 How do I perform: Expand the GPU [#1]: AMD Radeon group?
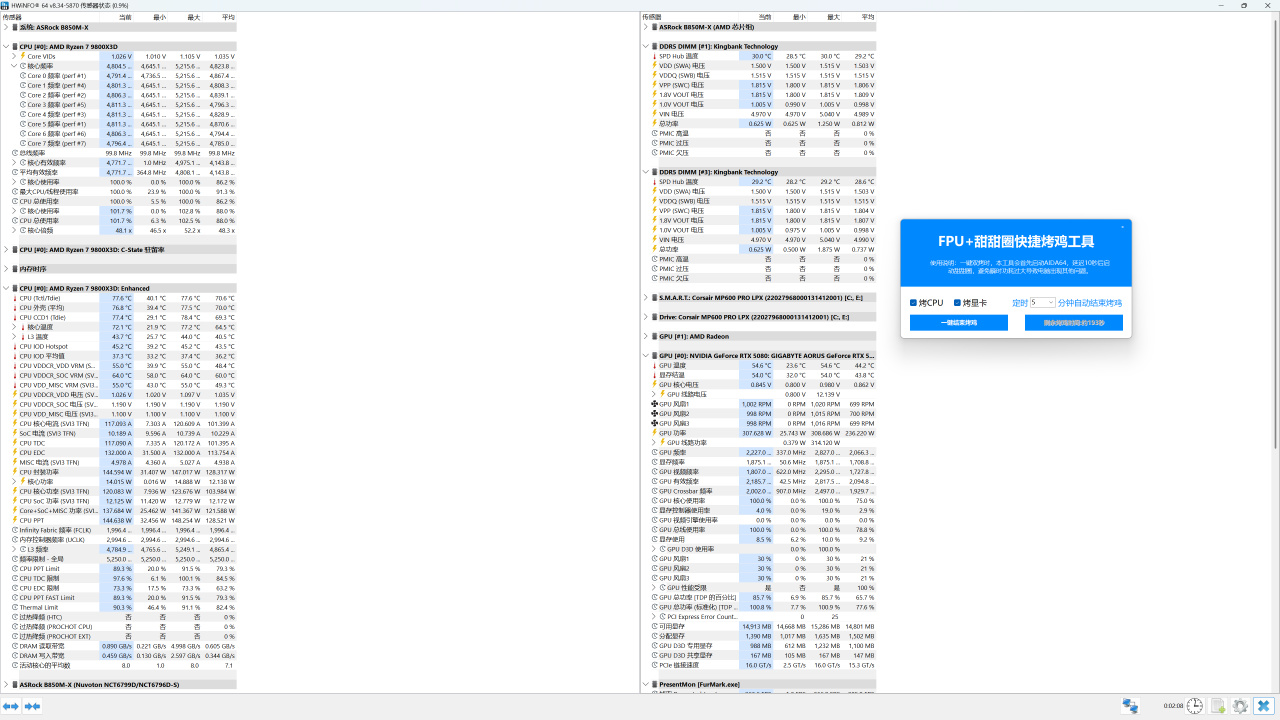coord(645,336)
